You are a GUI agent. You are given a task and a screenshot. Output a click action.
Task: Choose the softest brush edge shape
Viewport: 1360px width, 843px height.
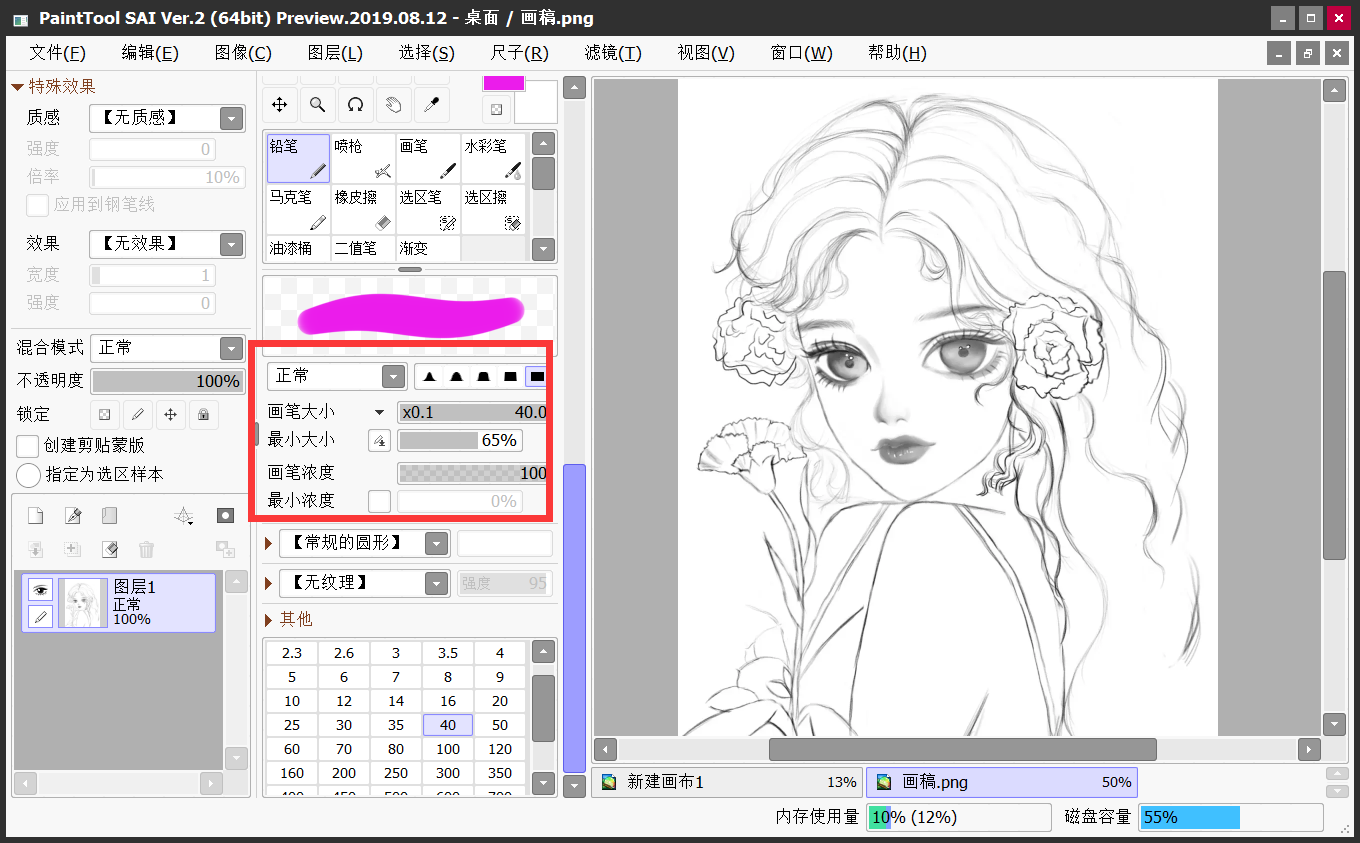[x=430, y=377]
